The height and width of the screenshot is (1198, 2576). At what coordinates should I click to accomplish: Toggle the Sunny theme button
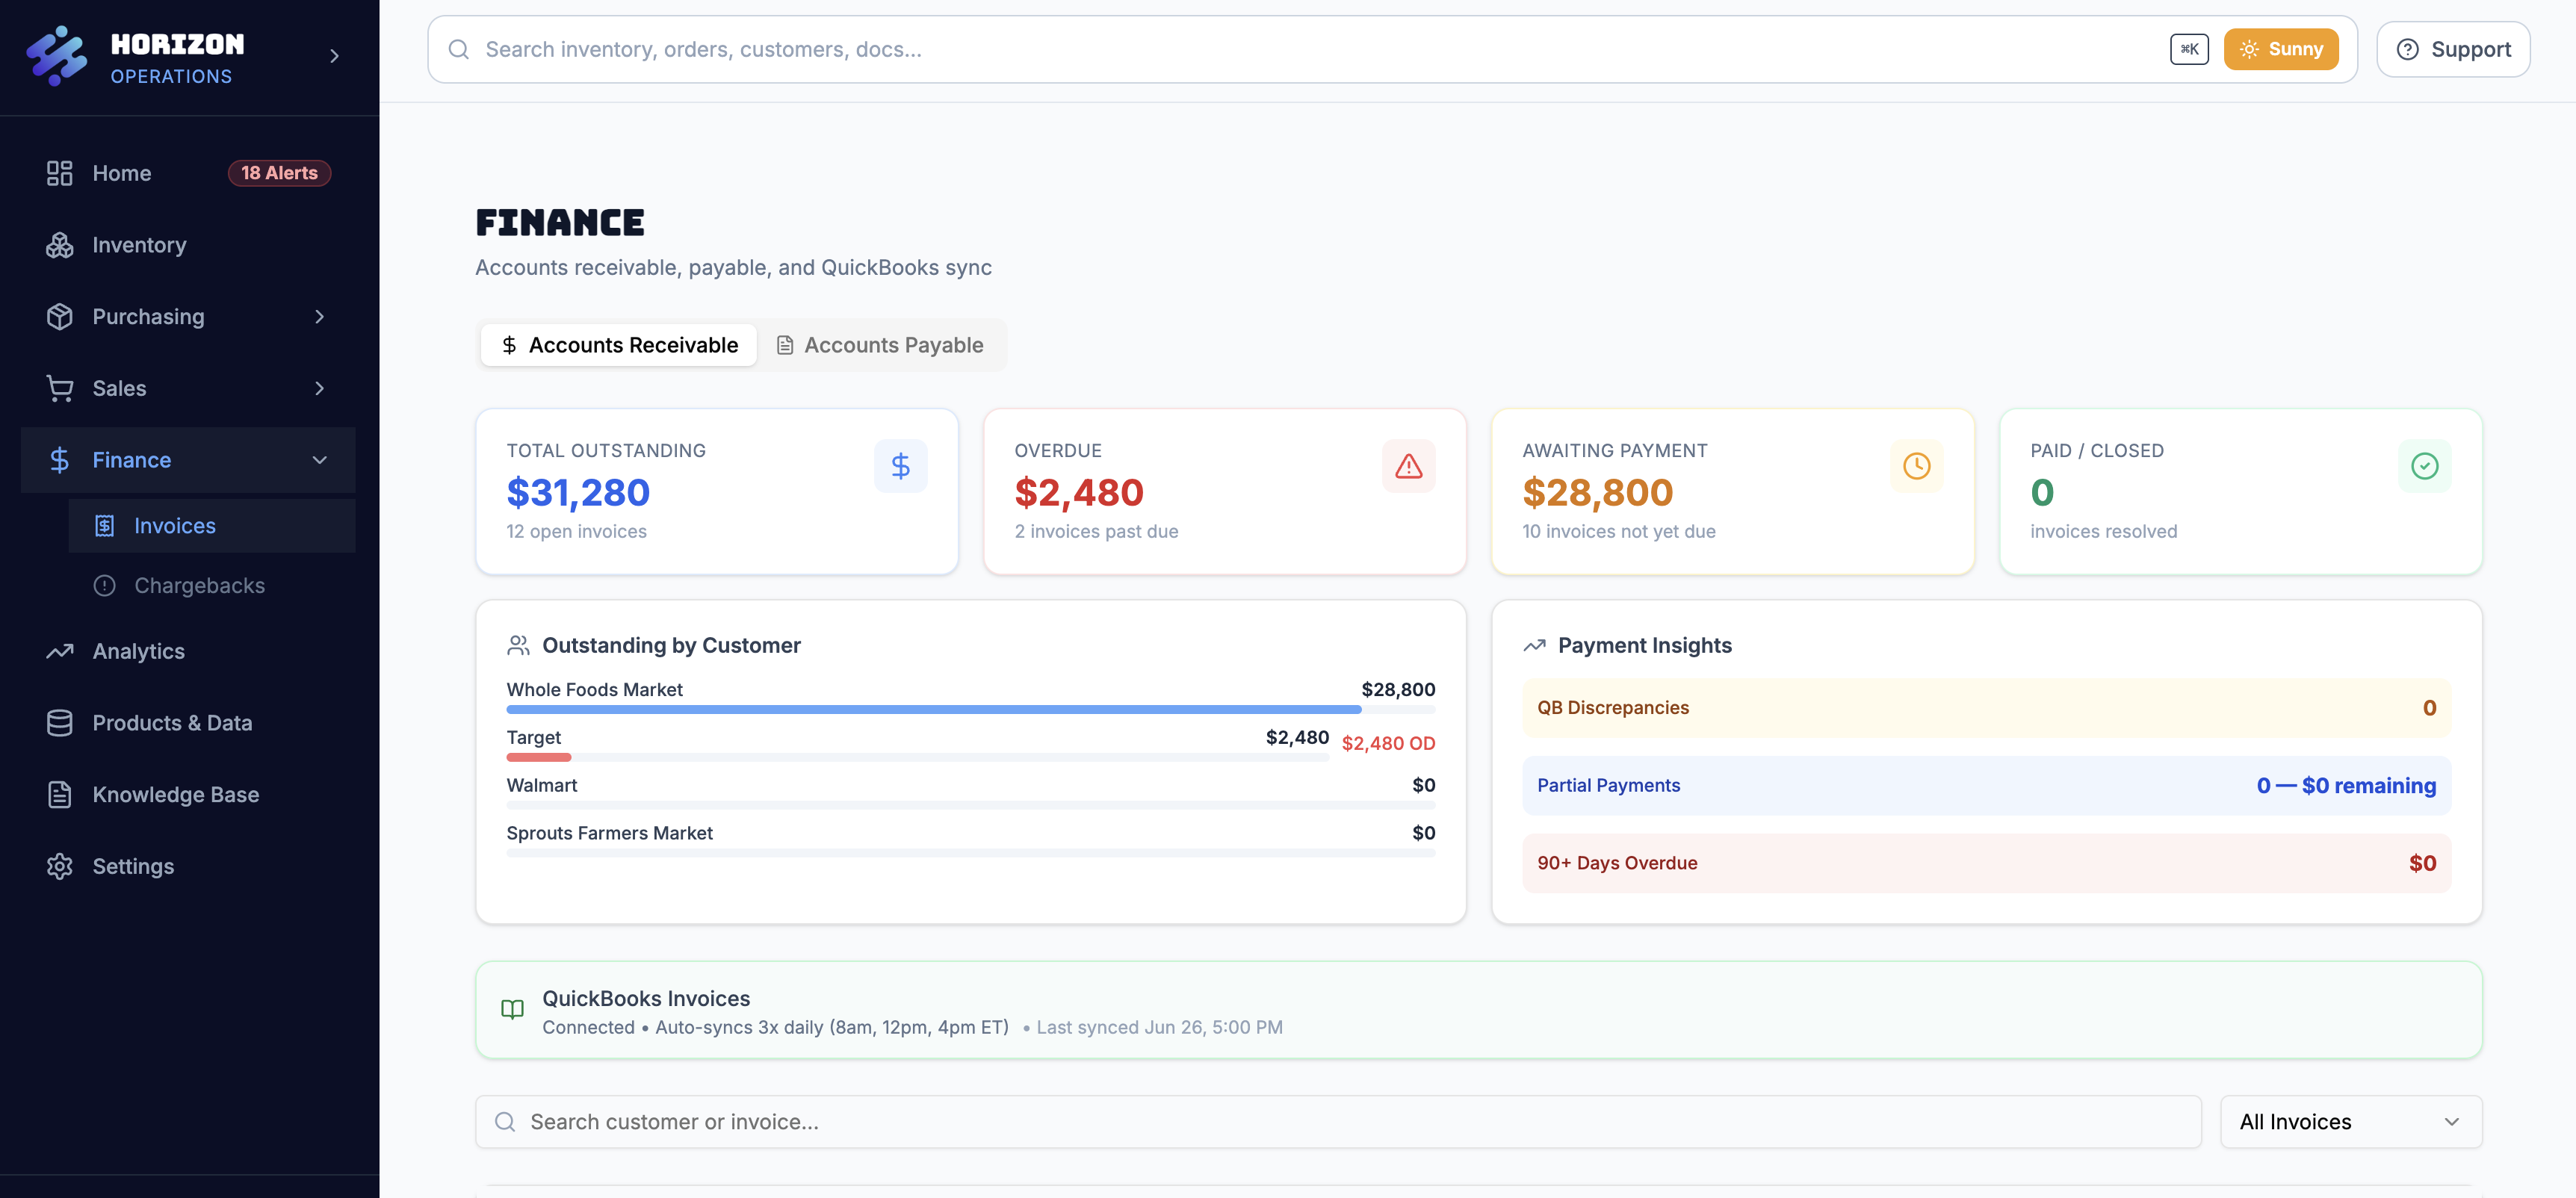(x=2280, y=49)
